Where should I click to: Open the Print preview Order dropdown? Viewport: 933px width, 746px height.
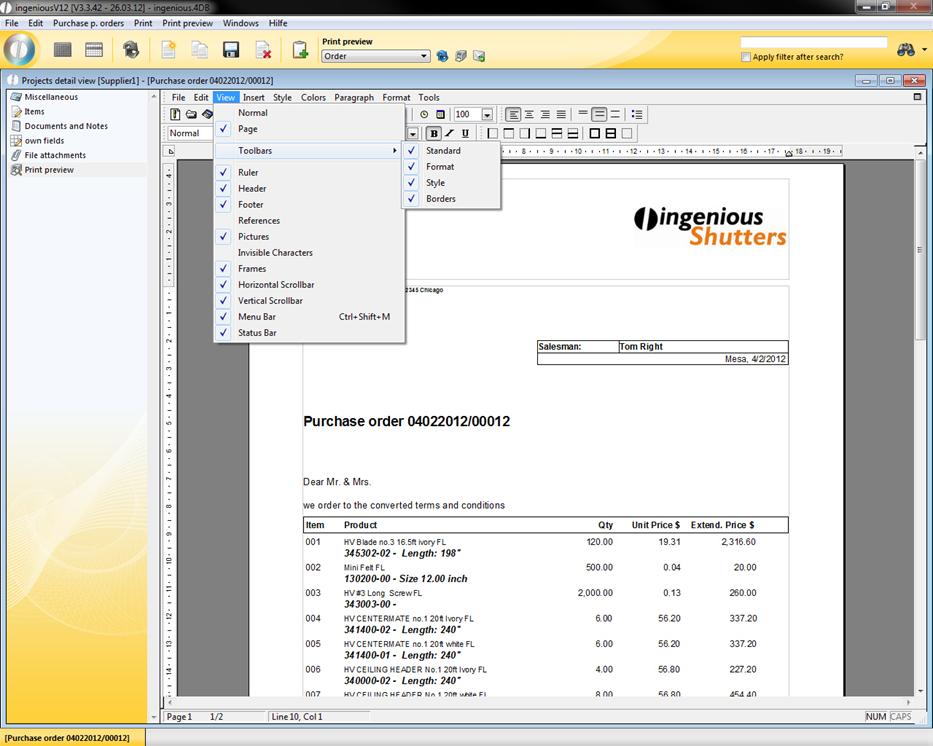tap(425, 57)
